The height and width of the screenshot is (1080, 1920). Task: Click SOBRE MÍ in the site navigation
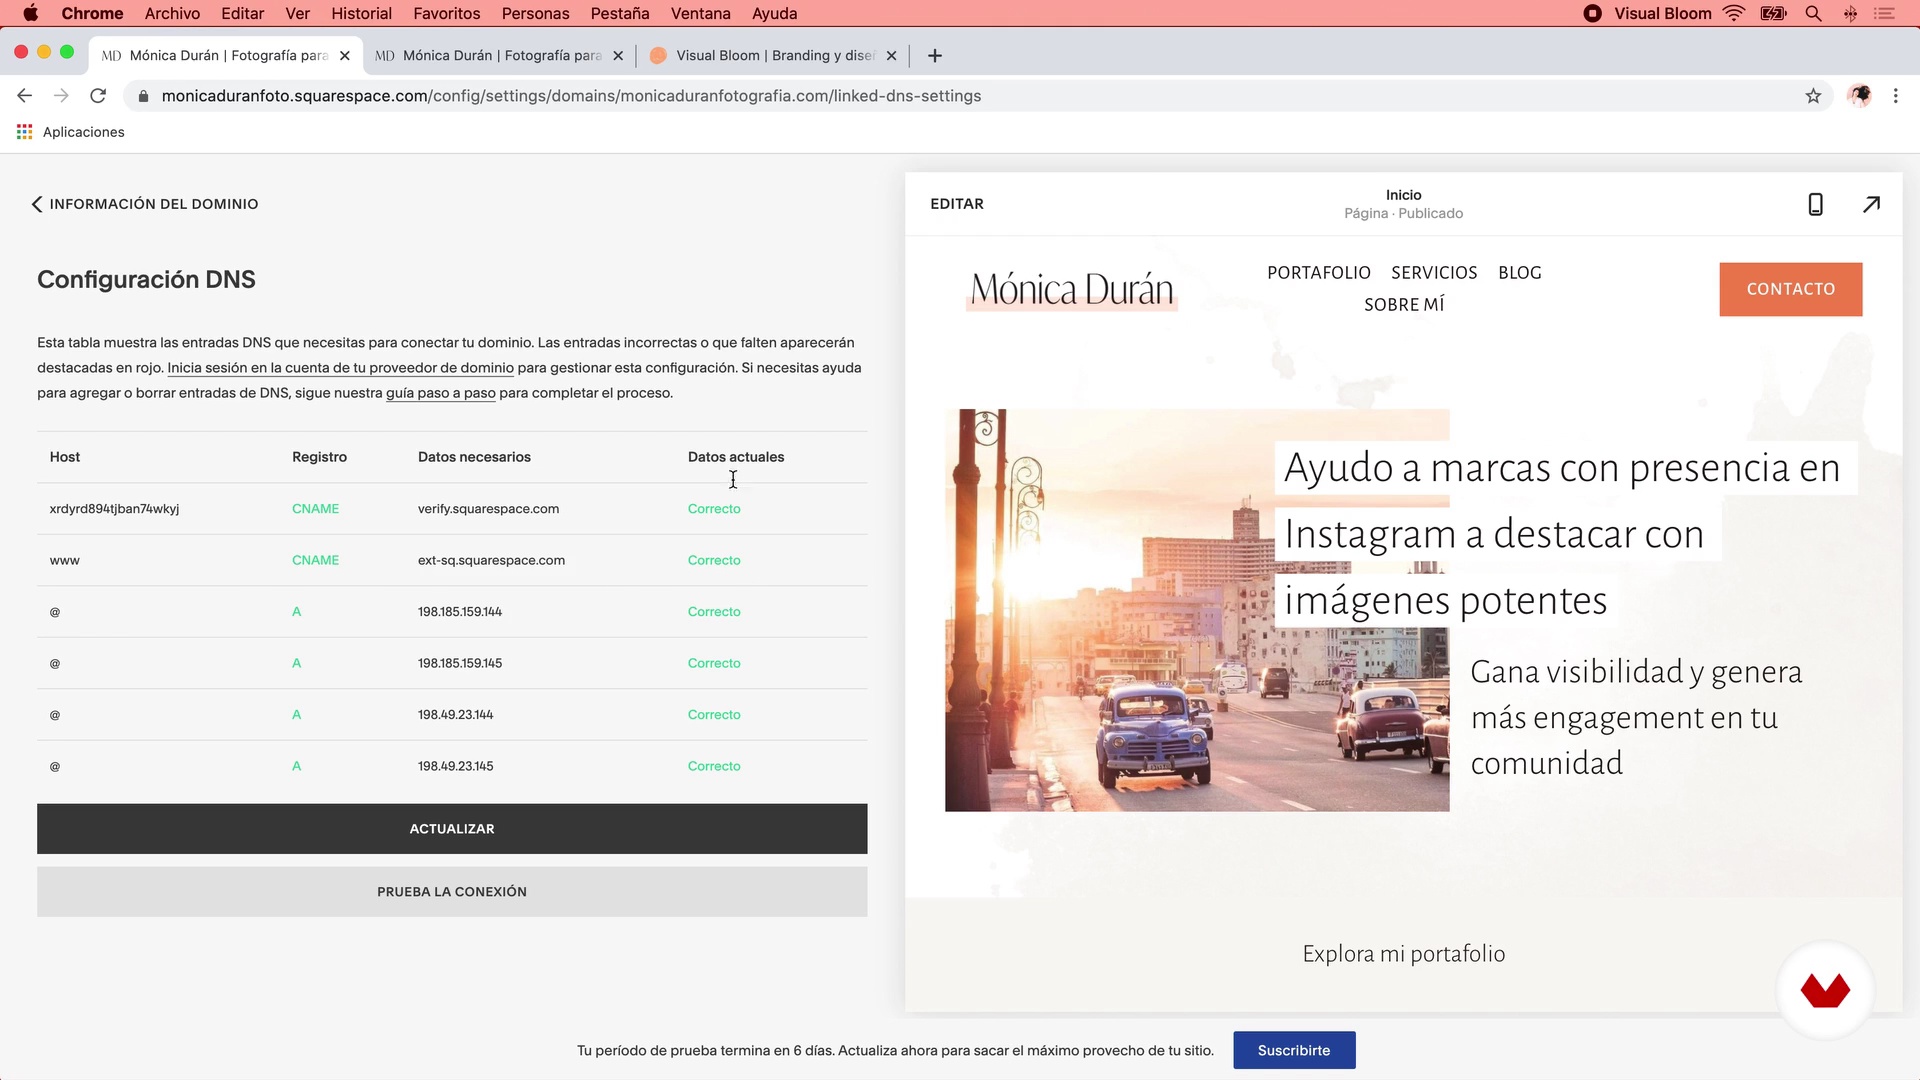point(1404,305)
